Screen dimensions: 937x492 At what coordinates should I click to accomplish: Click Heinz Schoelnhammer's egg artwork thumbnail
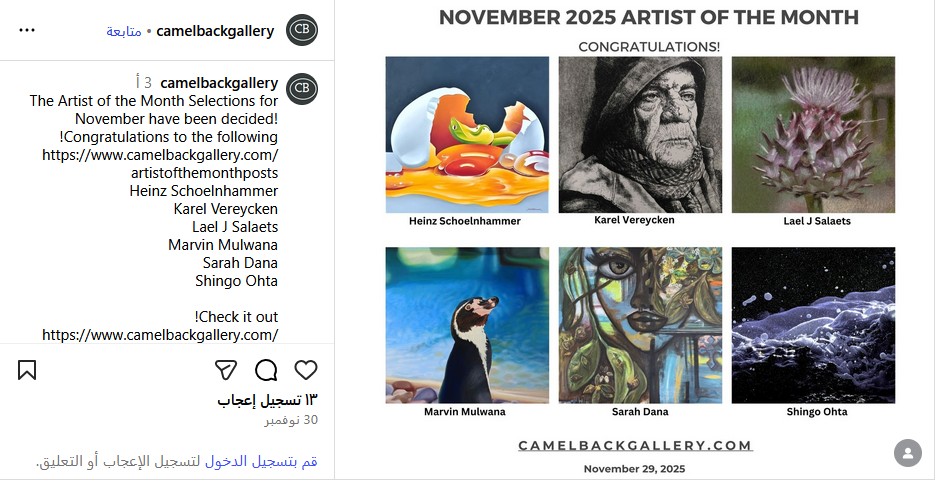[x=467, y=134]
